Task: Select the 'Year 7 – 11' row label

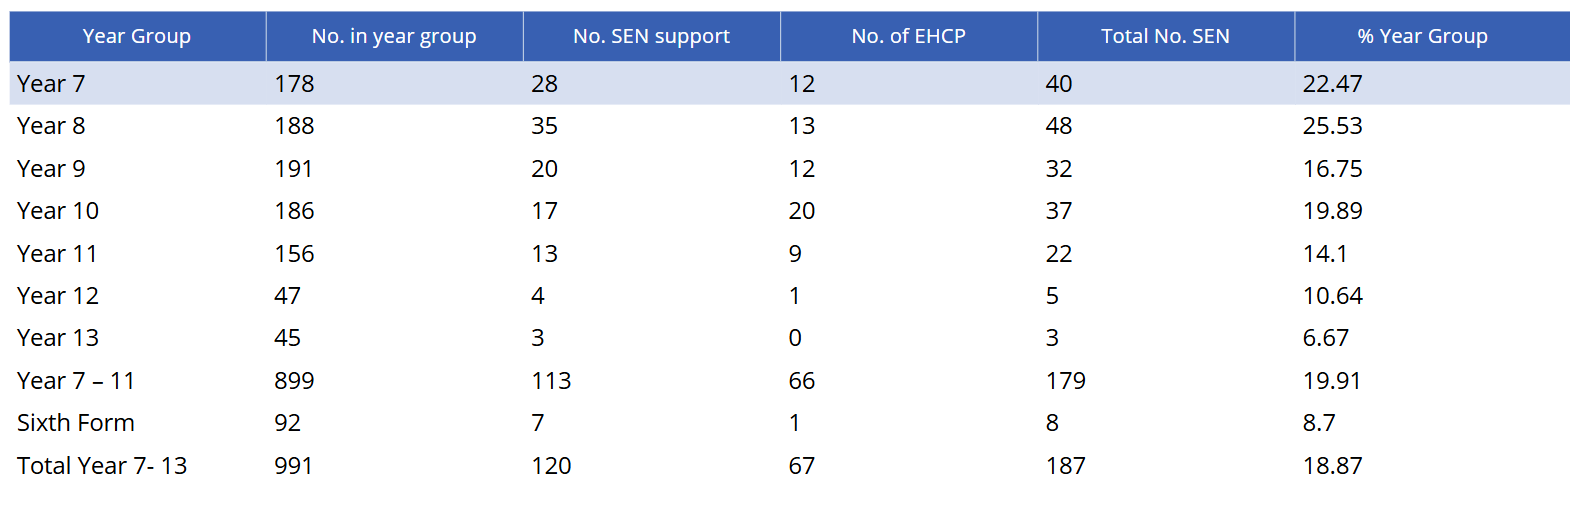Action: pos(76,381)
